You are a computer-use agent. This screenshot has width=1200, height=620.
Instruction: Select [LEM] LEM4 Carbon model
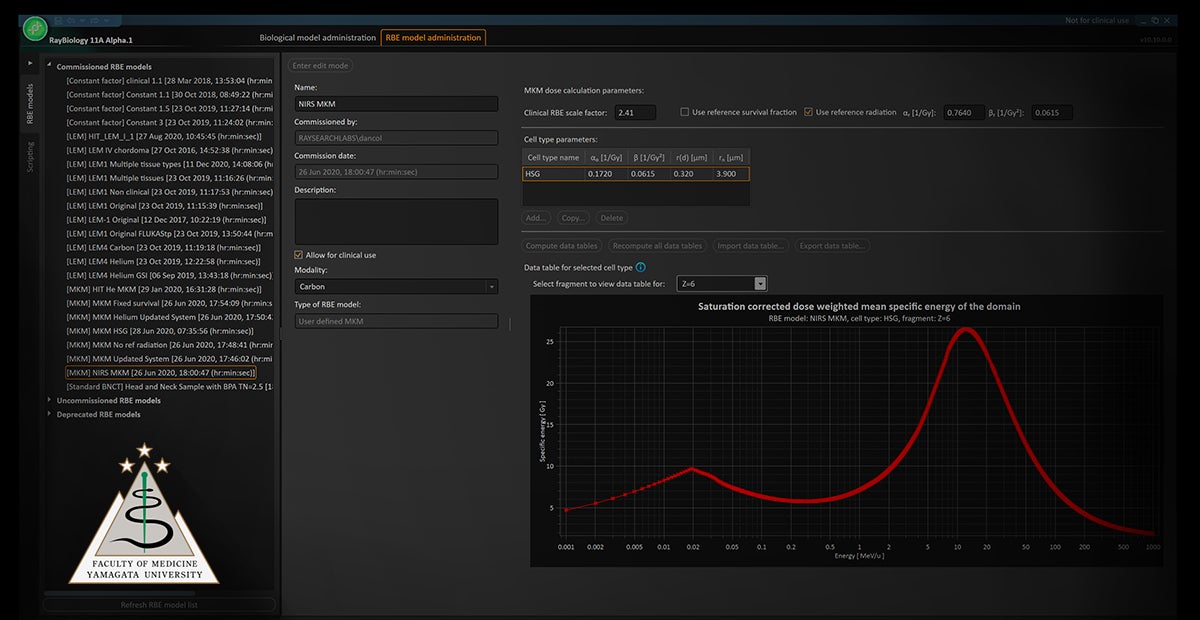click(x=162, y=247)
